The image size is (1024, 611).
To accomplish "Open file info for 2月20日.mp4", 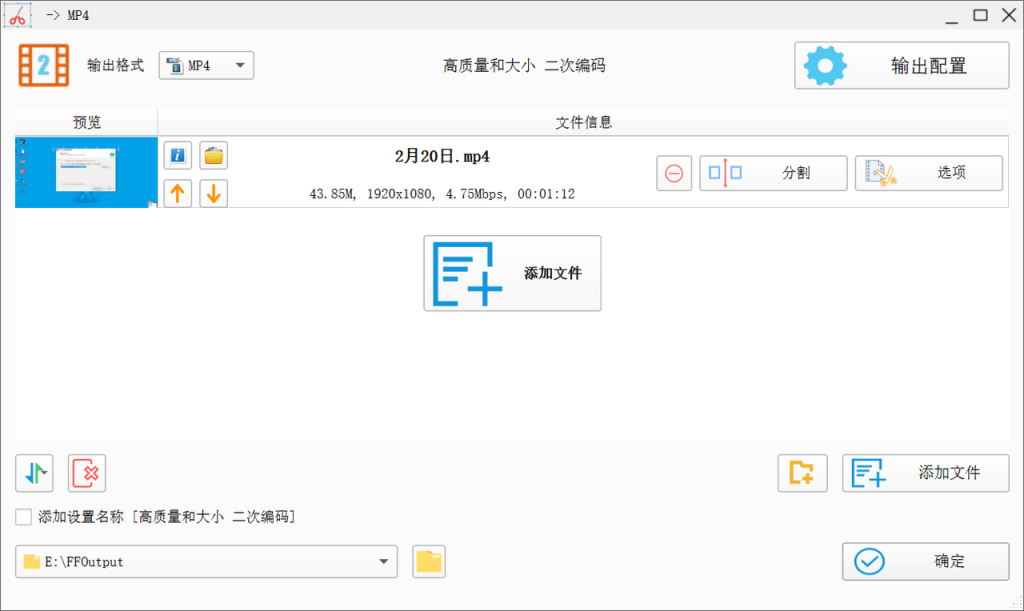I will 177,155.
